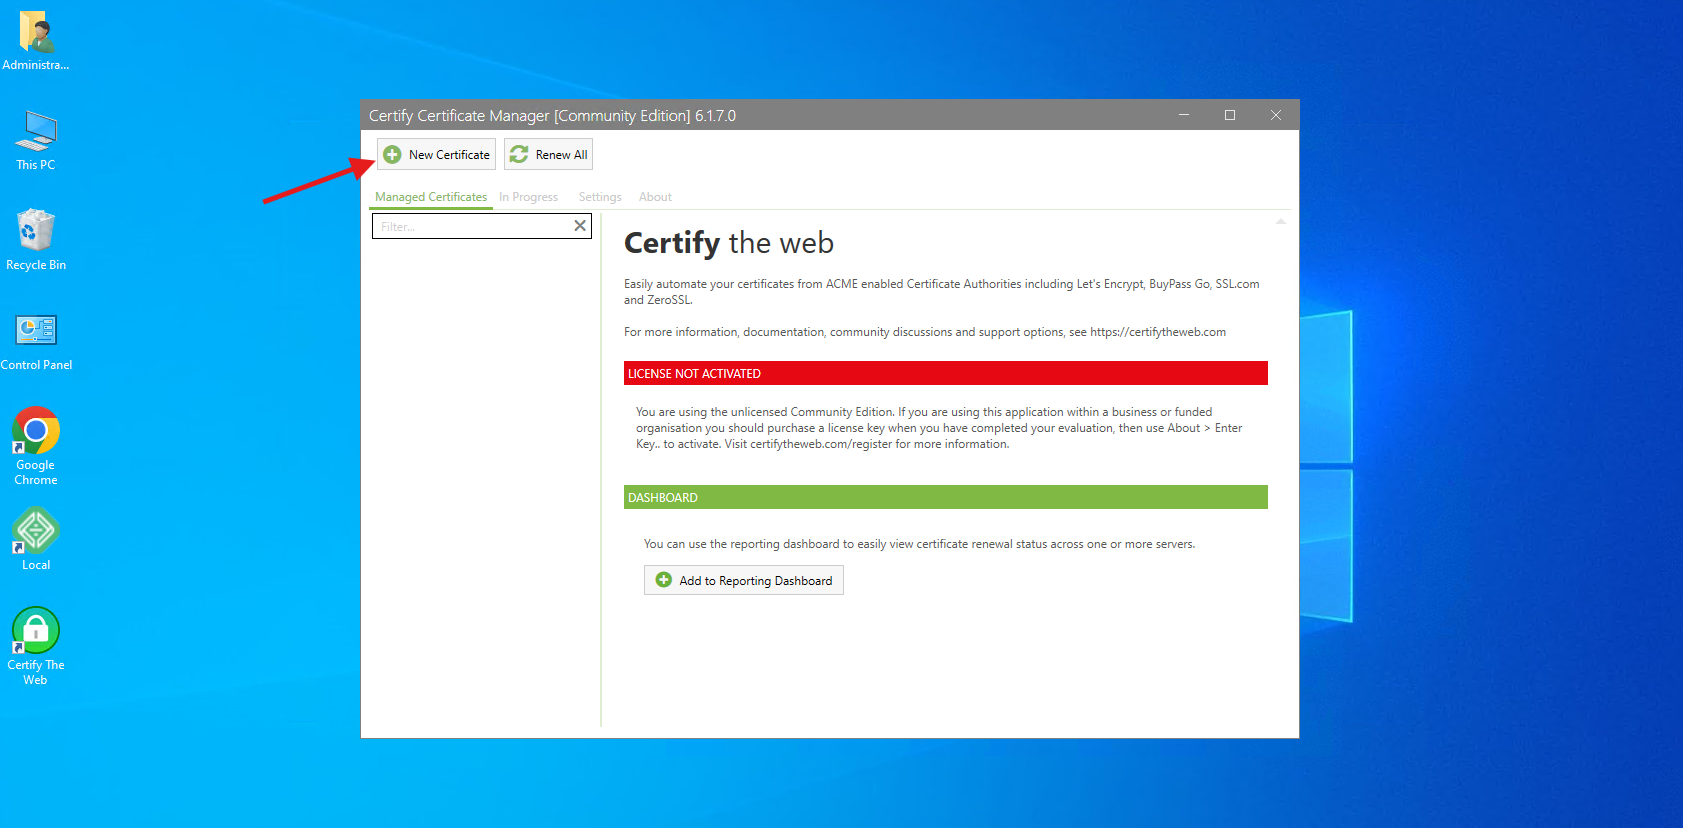
Task: Select the LICENSE NOT ACTIVATED banner
Action: (946, 373)
